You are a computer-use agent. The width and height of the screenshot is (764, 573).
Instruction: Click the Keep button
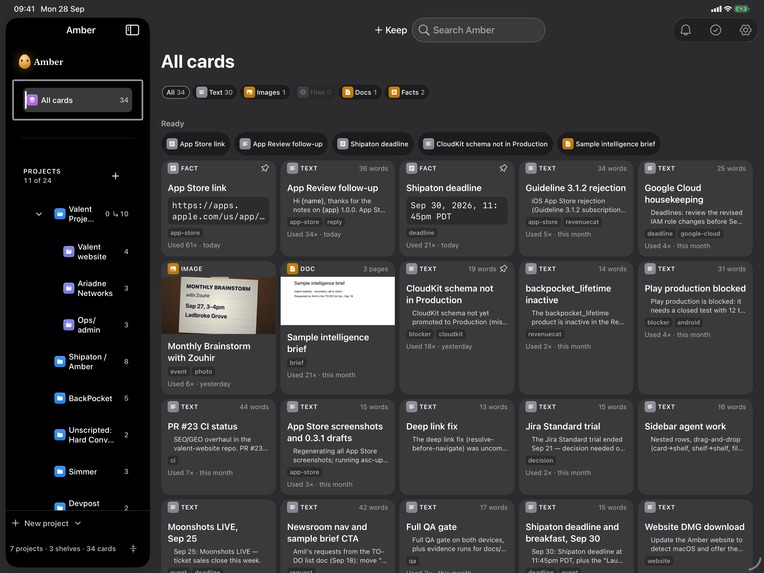click(x=391, y=30)
